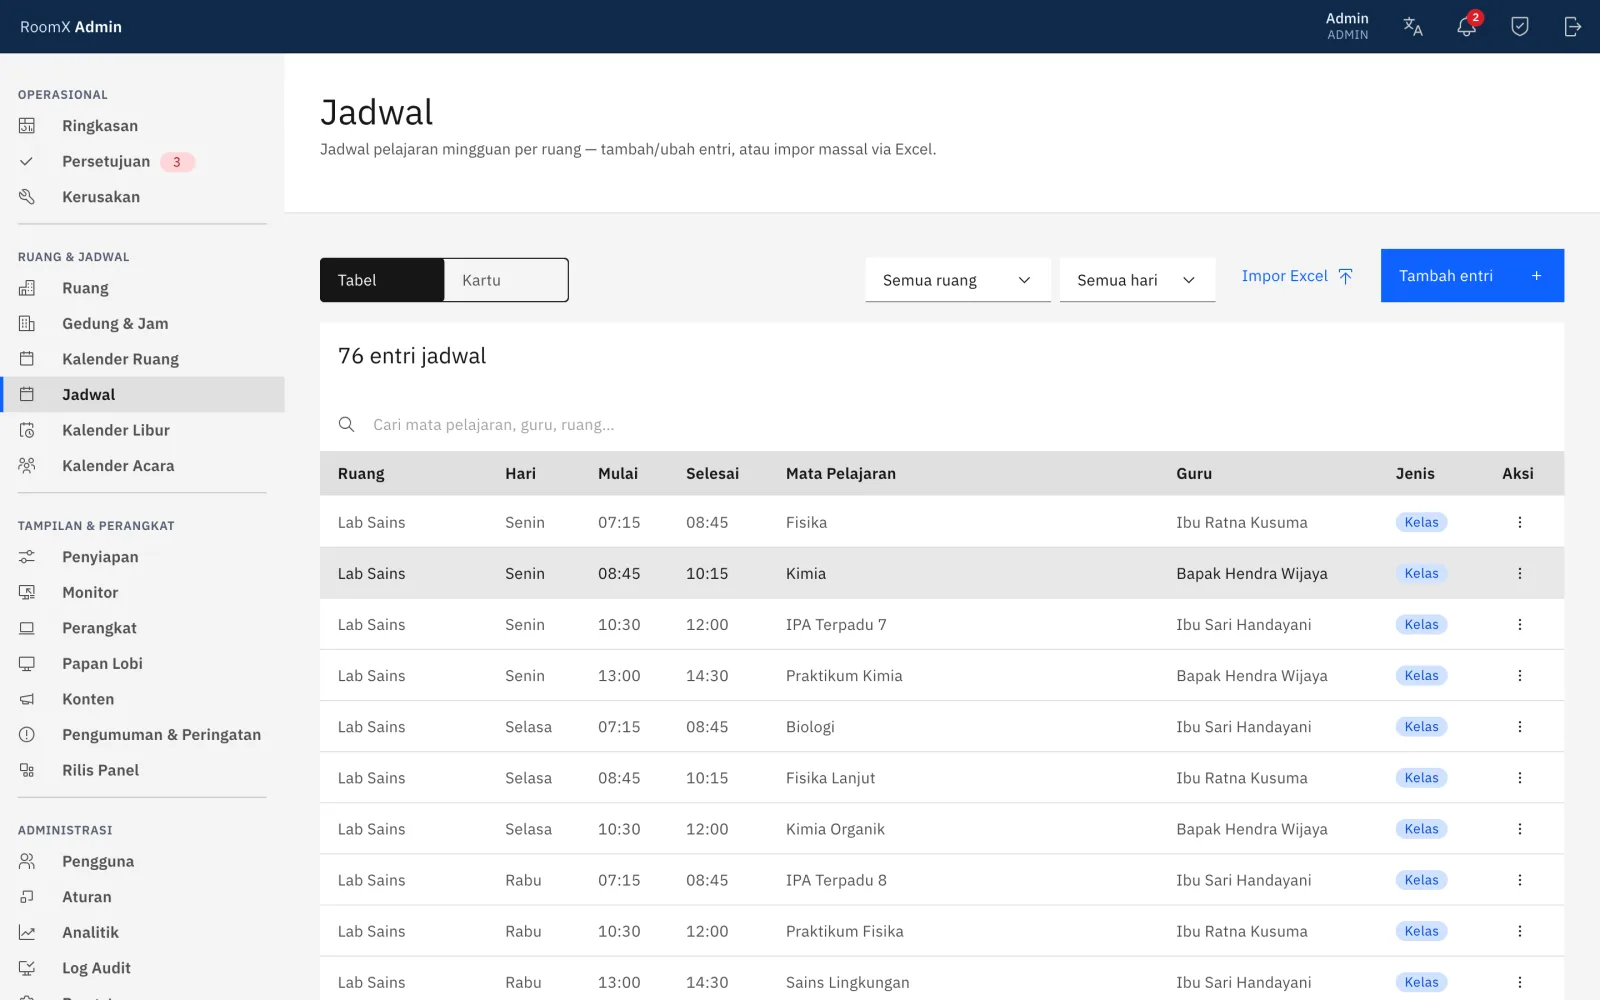Click the Guru column header
Image resolution: width=1600 pixels, height=1000 pixels.
tap(1194, 474)
